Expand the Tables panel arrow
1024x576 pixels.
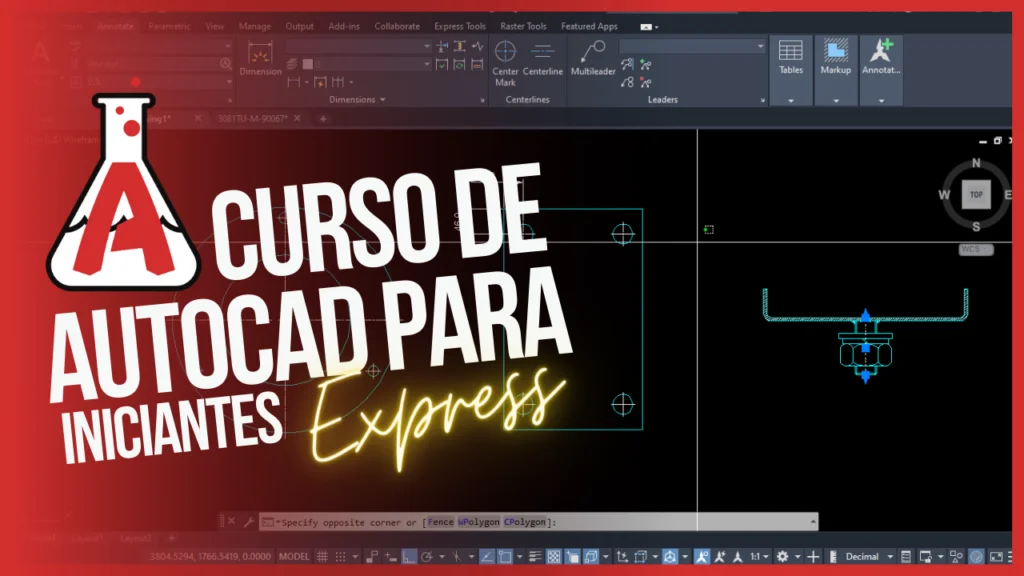[791, 101]
